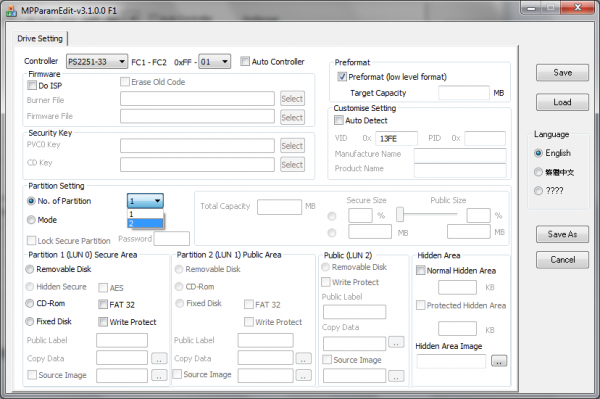
Task: Browse Source Image for Partition 1
Action: tap(159, 375)
